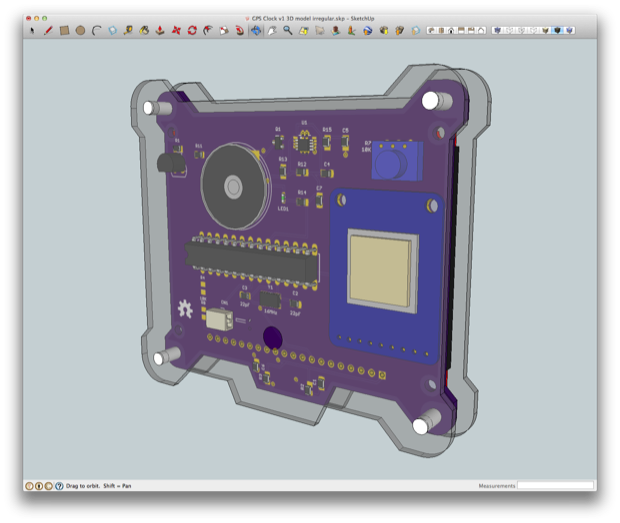This screenshot has width=620, height=523.
Task: Select the Zoom magnifier tool
Action: (x=288, y=30)
